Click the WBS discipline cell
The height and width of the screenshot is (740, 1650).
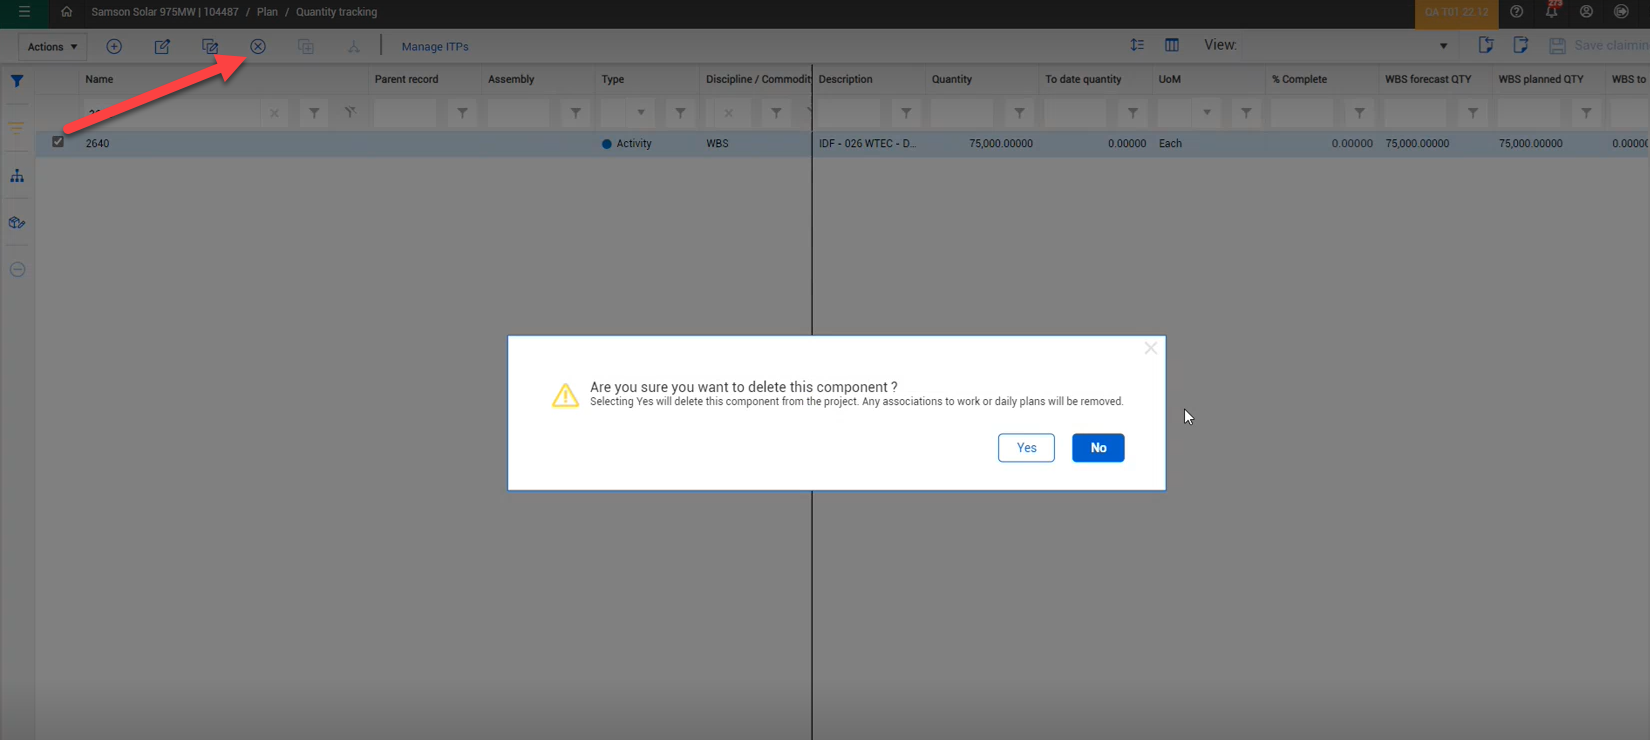[x=717, y=143]
